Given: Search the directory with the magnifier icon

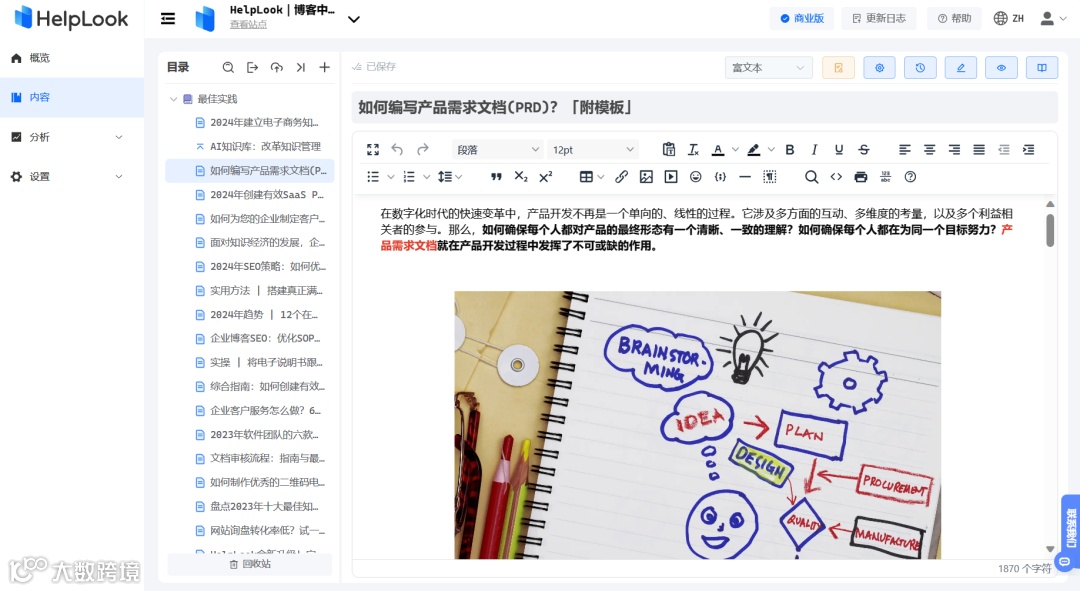Looking at the screenshot, I should pos(228,67).
